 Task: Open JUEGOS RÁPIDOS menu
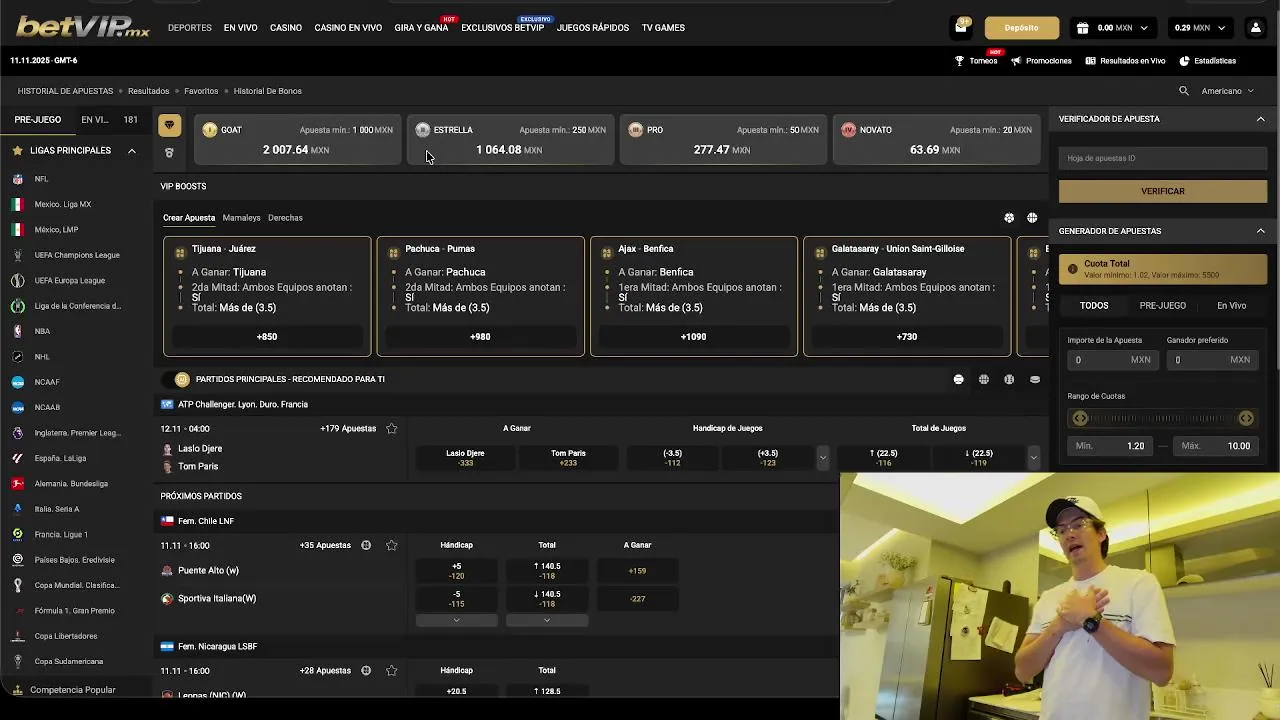[x=593, y=28]
